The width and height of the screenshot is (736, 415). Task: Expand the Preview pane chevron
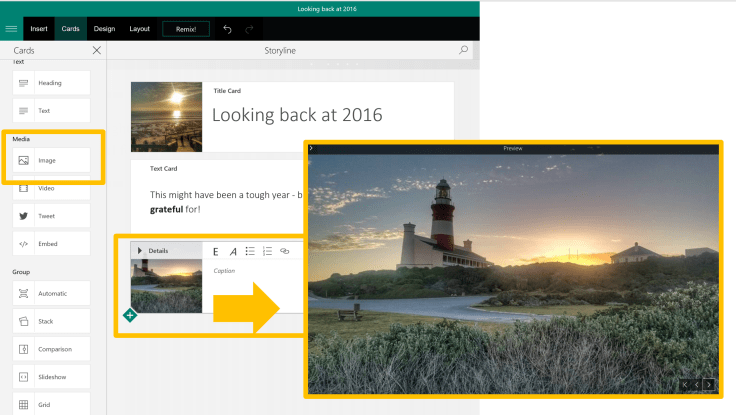coord(311,148)
